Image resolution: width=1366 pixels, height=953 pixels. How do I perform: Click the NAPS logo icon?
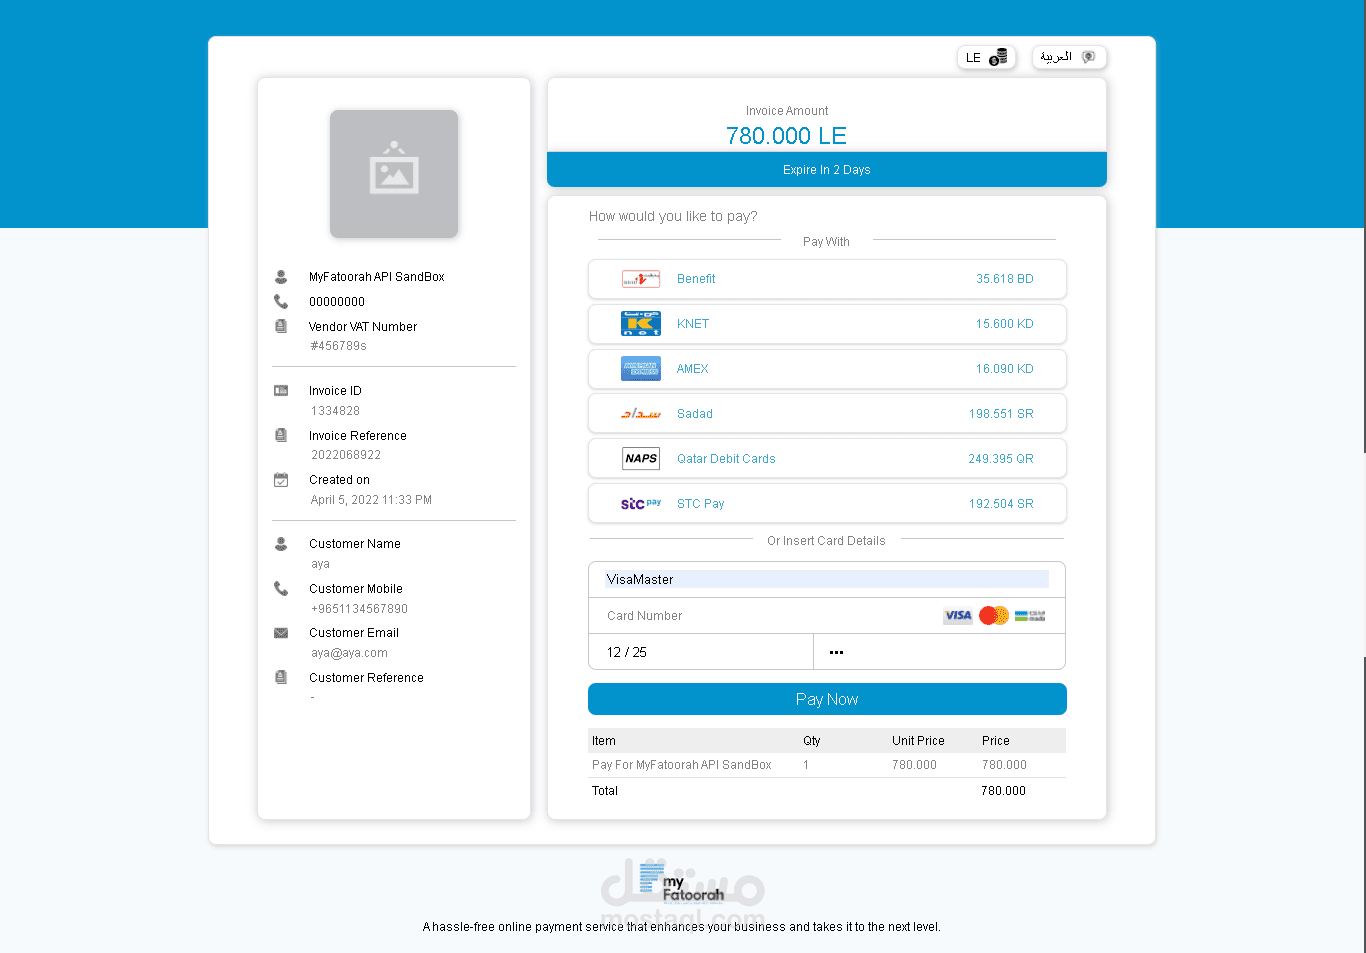[x=641, y=458]
